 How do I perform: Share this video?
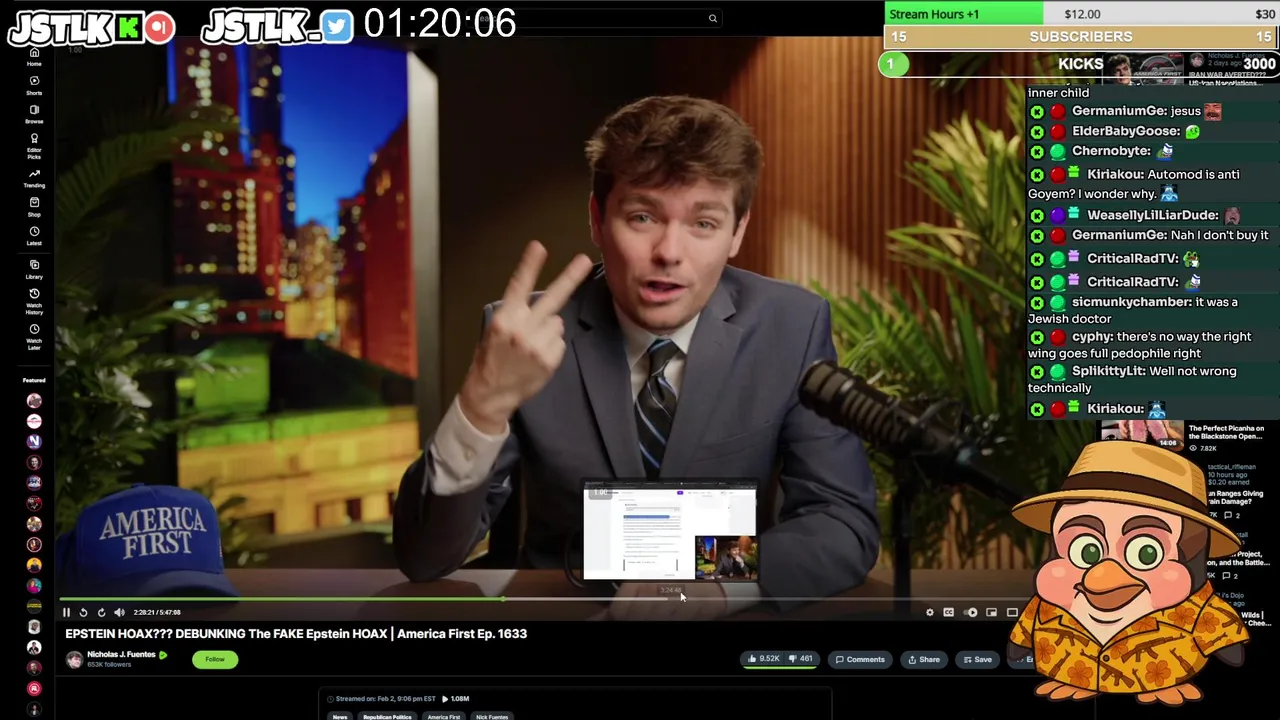924,659
